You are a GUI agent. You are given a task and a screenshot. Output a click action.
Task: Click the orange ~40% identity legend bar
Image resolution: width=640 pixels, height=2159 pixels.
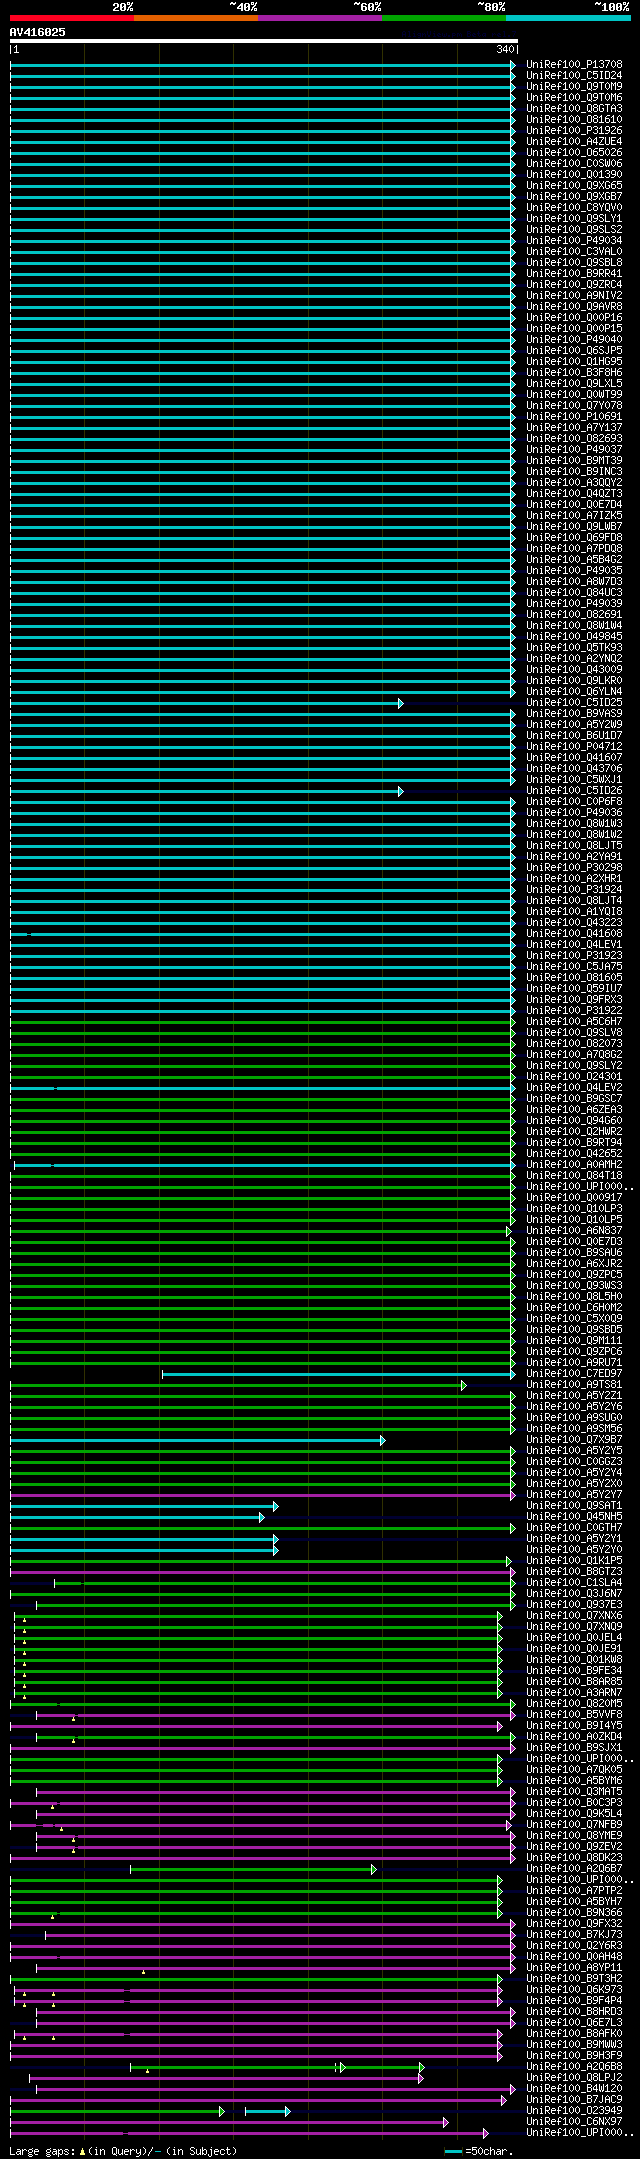click(x=196, y=17)
